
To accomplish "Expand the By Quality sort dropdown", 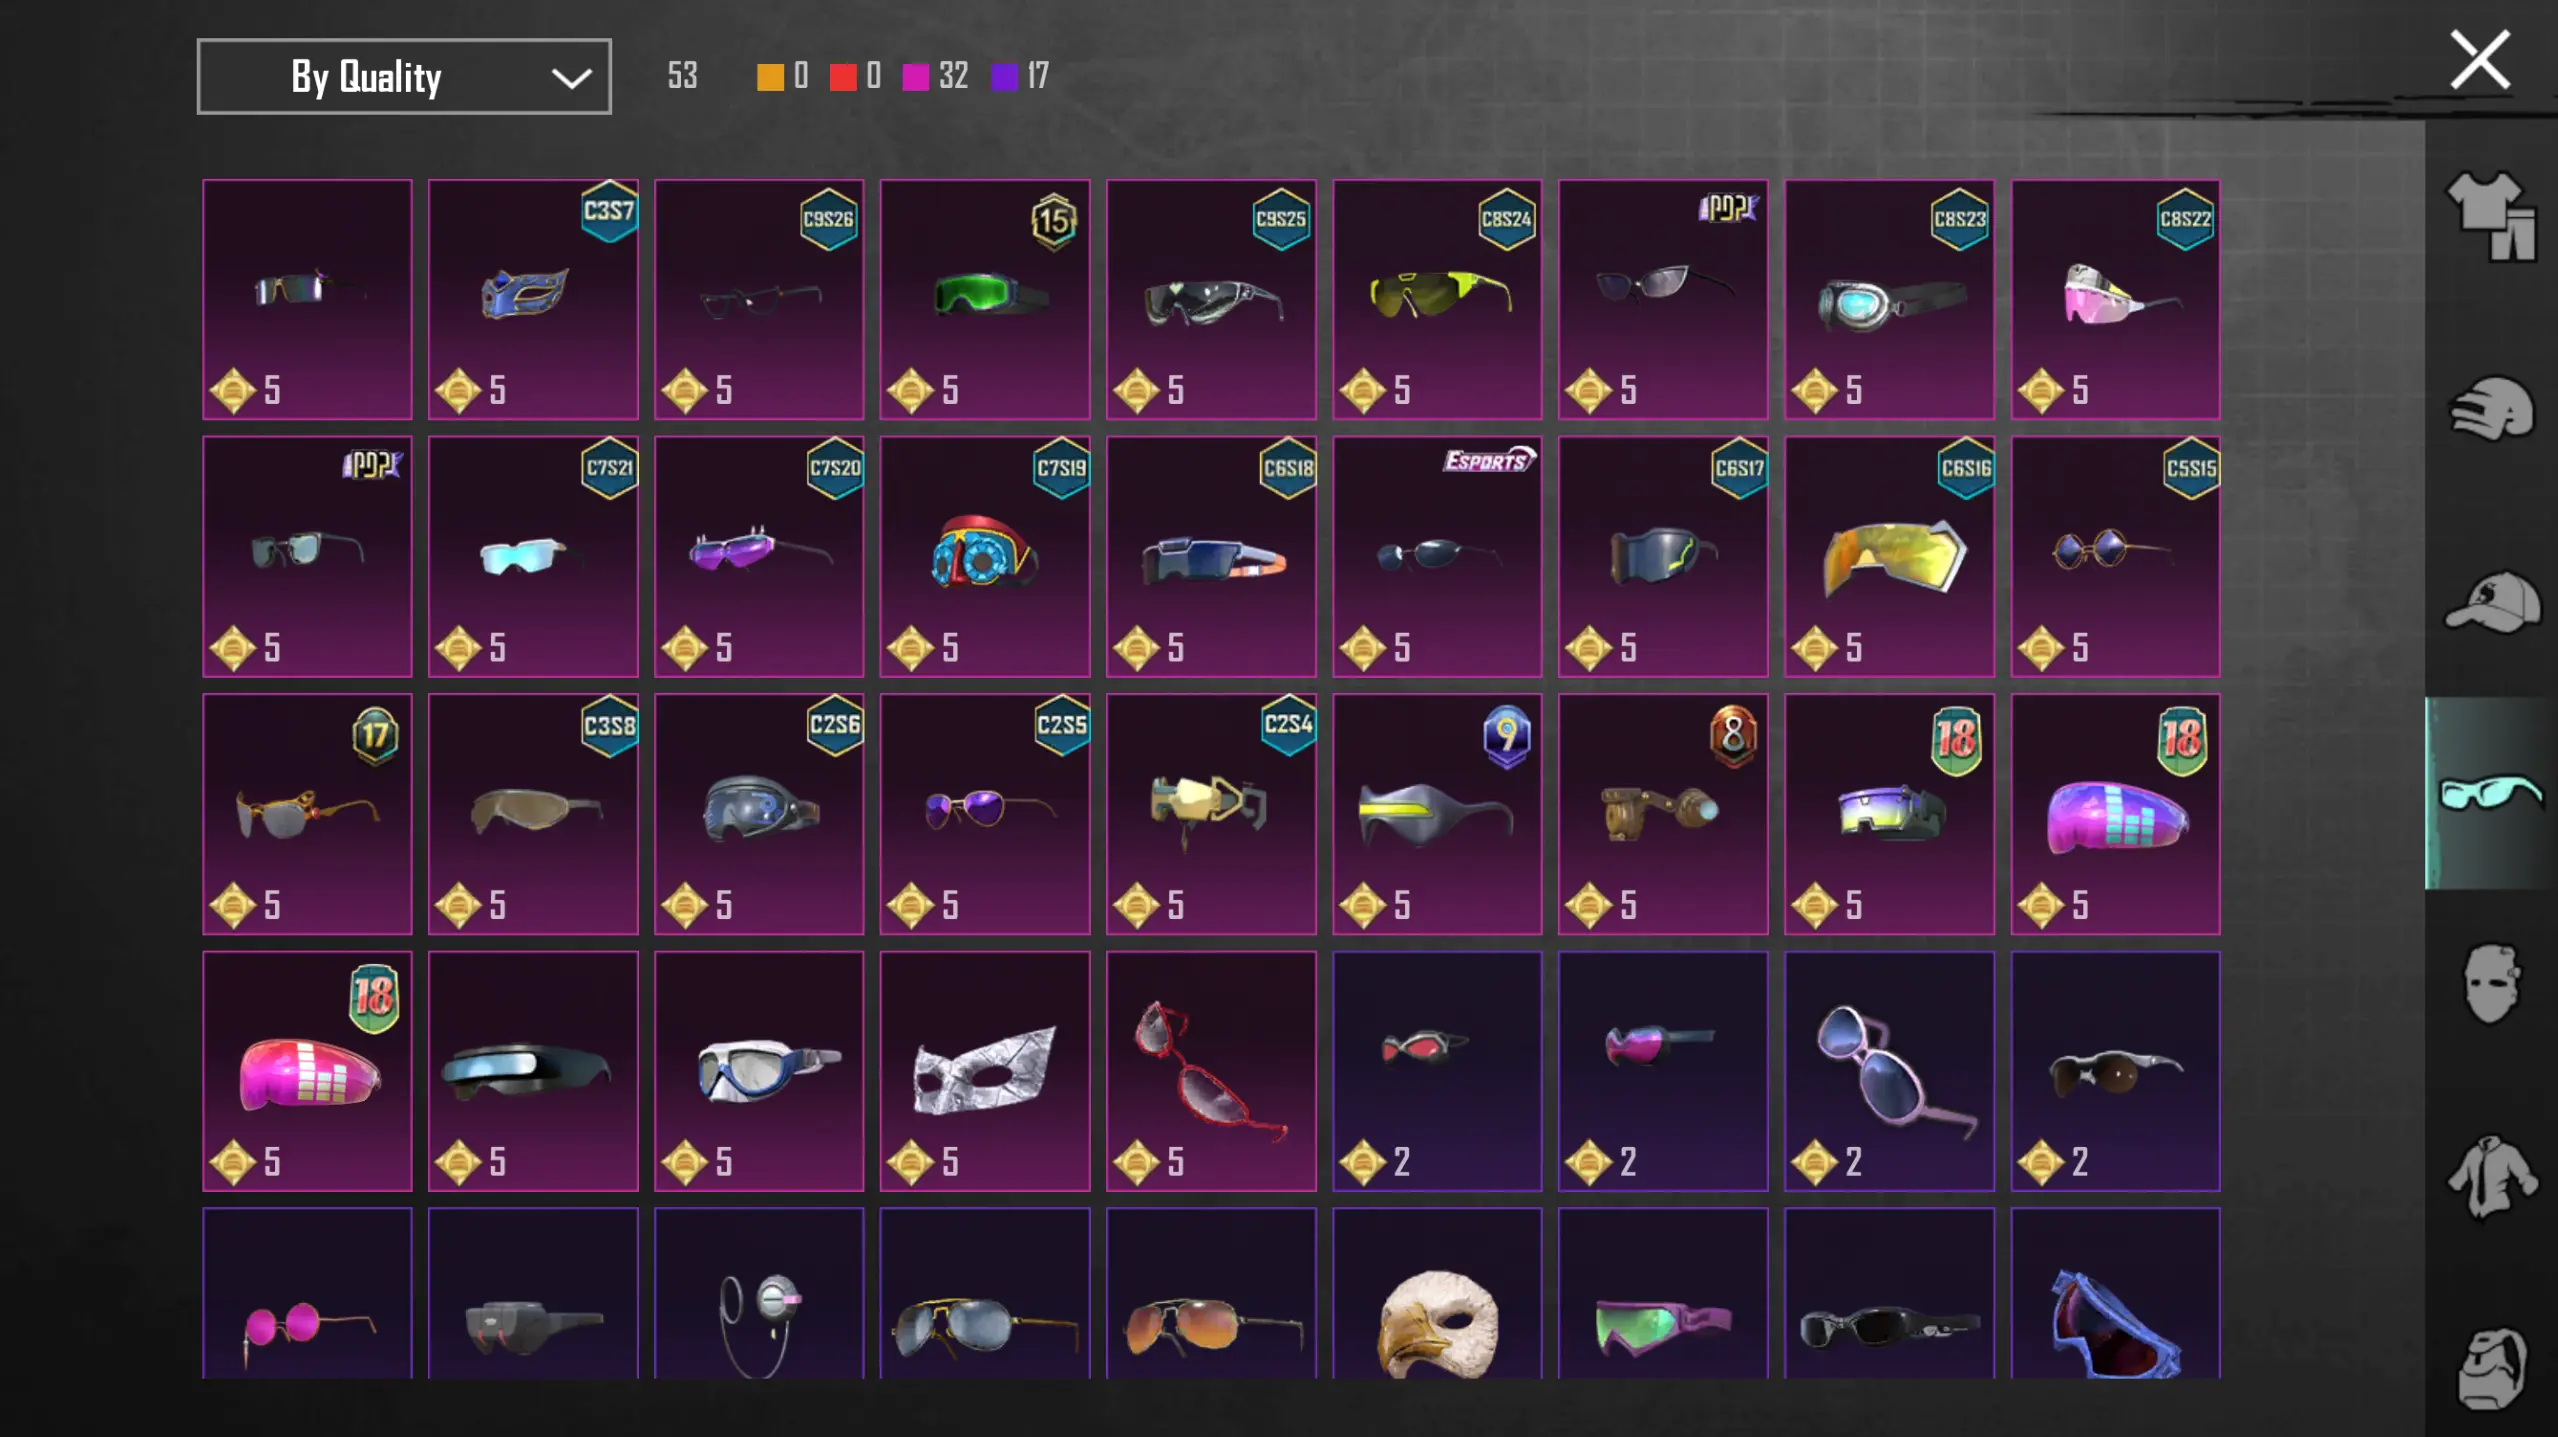I will [404, 77].
